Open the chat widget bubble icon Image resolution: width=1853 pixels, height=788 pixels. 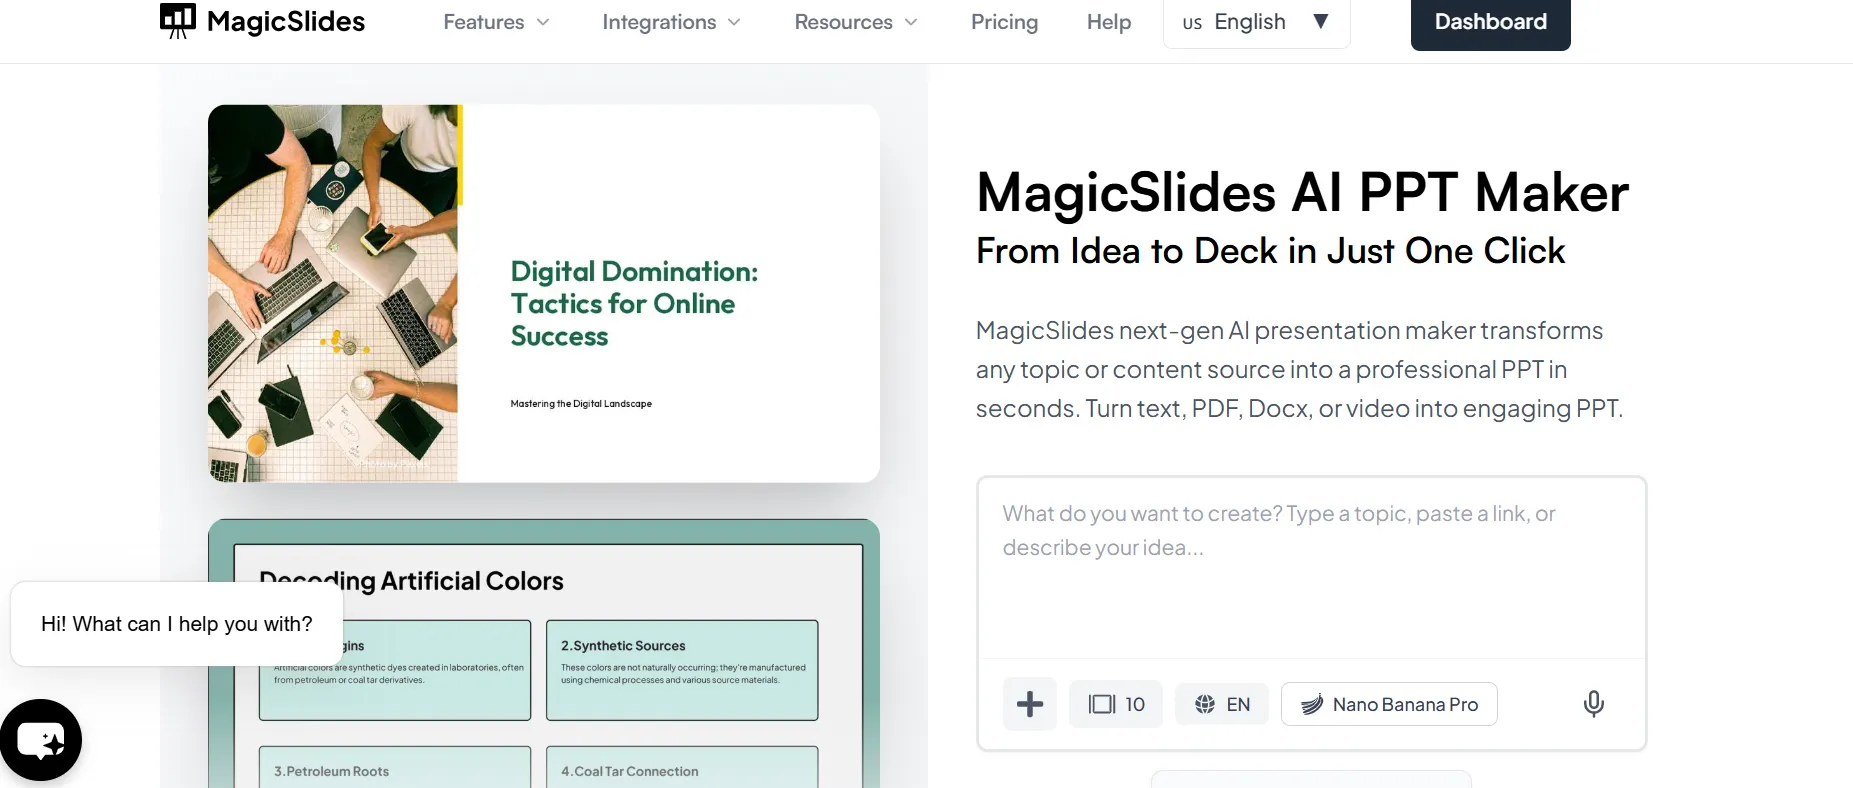41,740
